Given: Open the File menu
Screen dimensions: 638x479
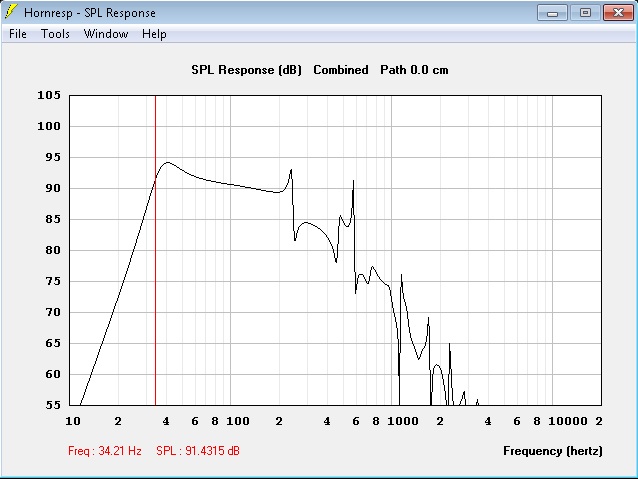Looking at the screenshot, I should click(18, 34).
